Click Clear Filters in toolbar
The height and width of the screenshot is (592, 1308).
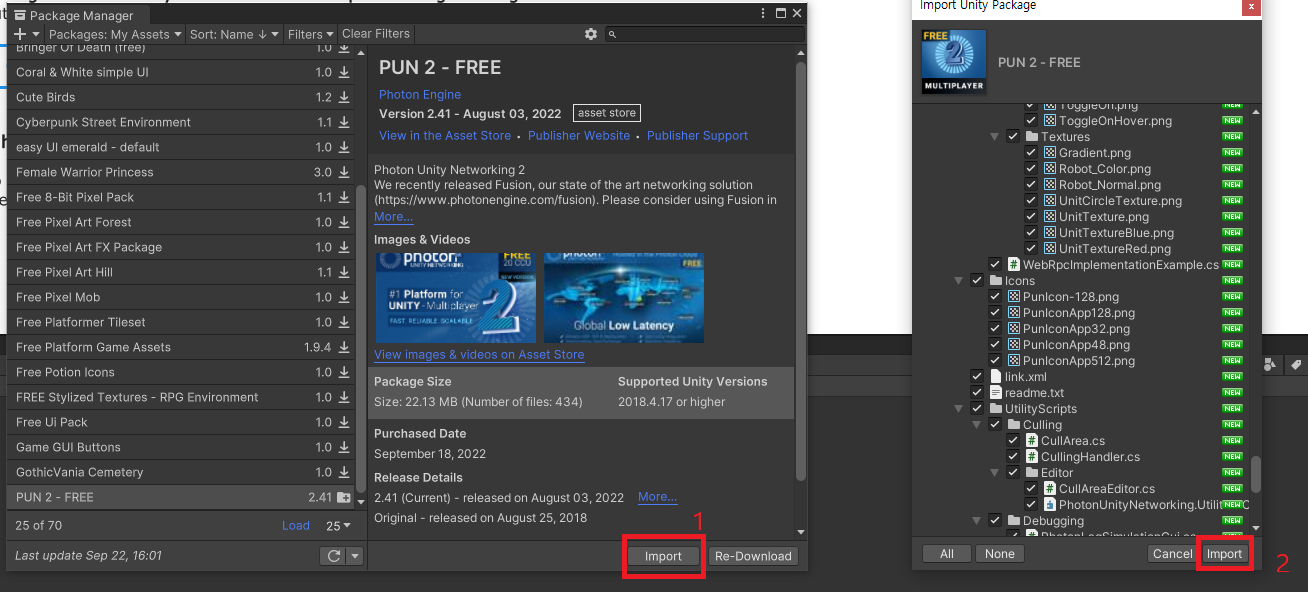(376, 34)
